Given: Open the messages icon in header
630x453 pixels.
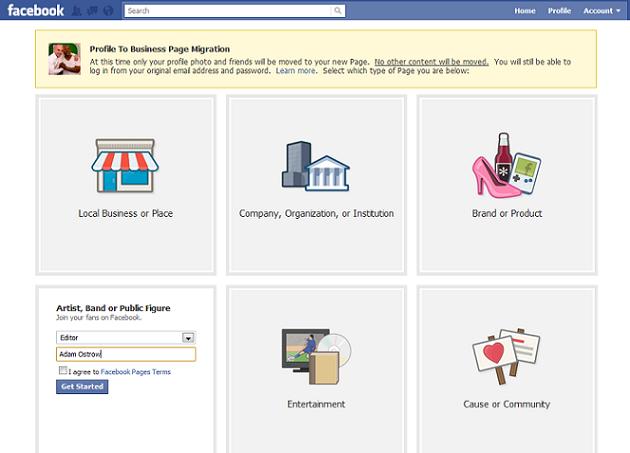Looking at the screenshot, I should click(92, 11).
